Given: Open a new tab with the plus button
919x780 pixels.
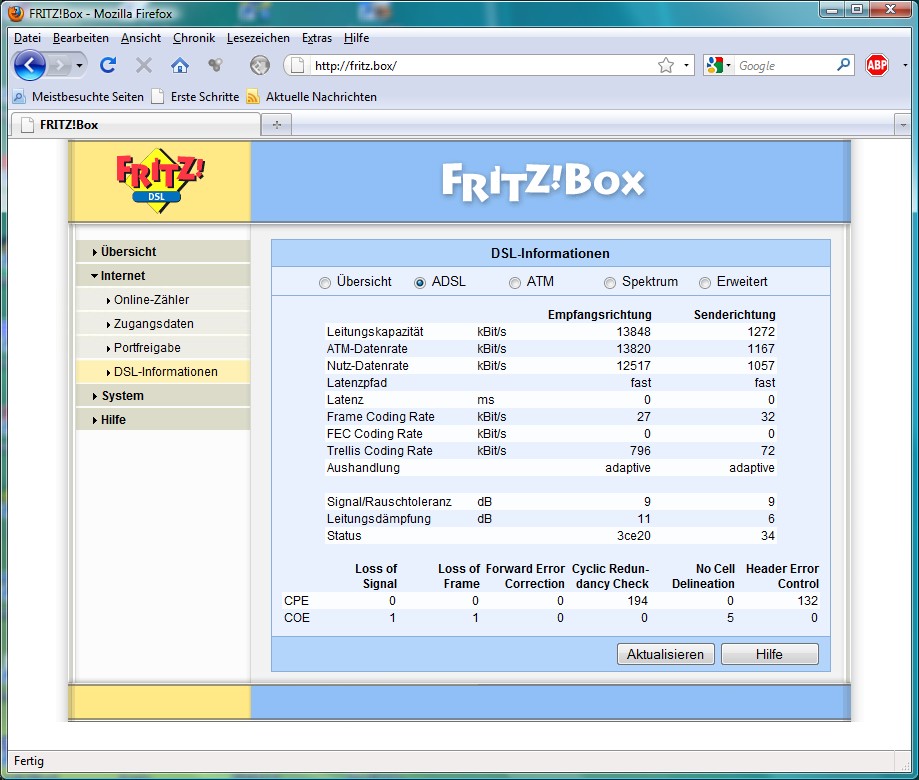Looking at the screenshot, I should 277,125.
